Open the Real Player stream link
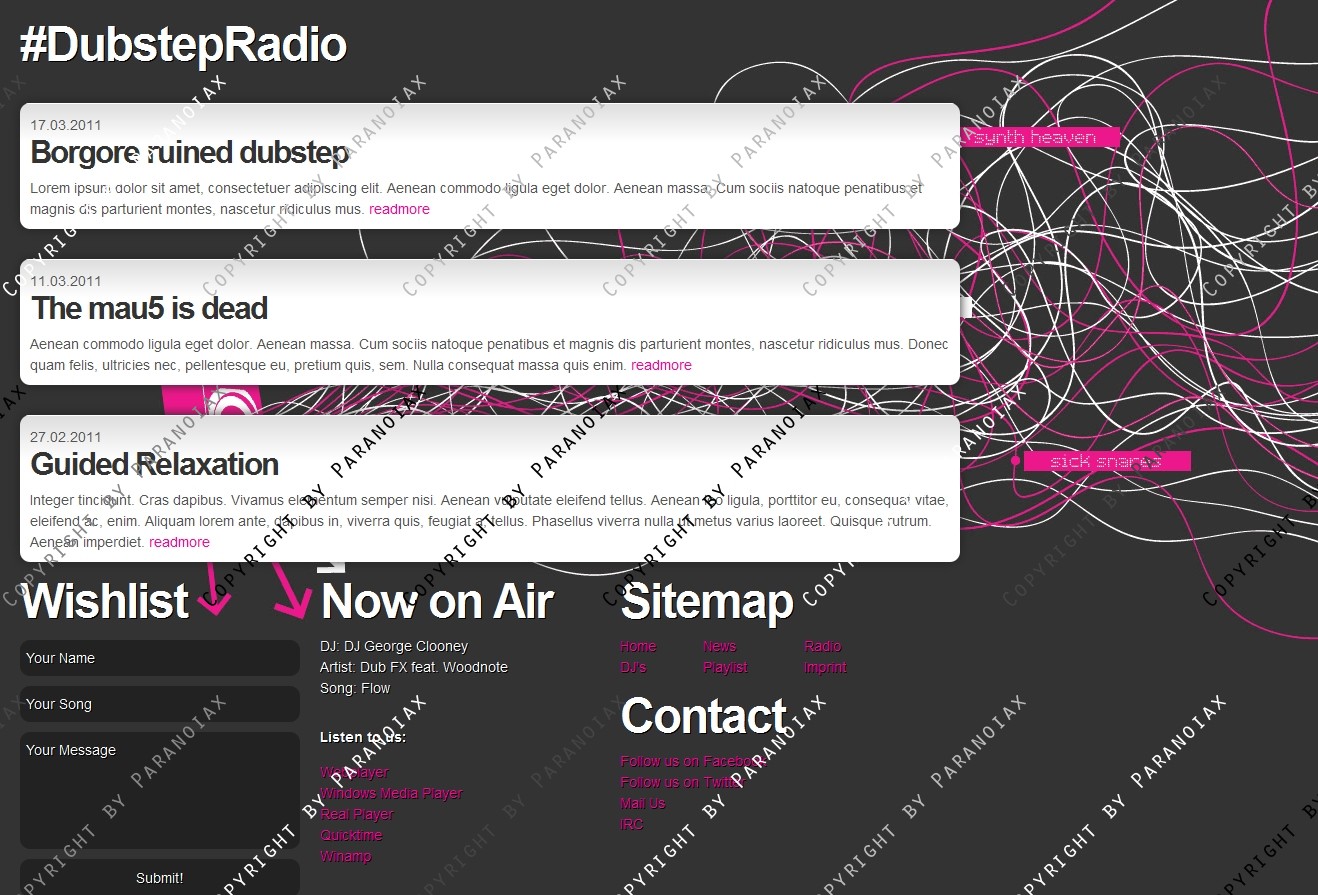Screen dimensions: 1318x895 click(x=357, y=814)
